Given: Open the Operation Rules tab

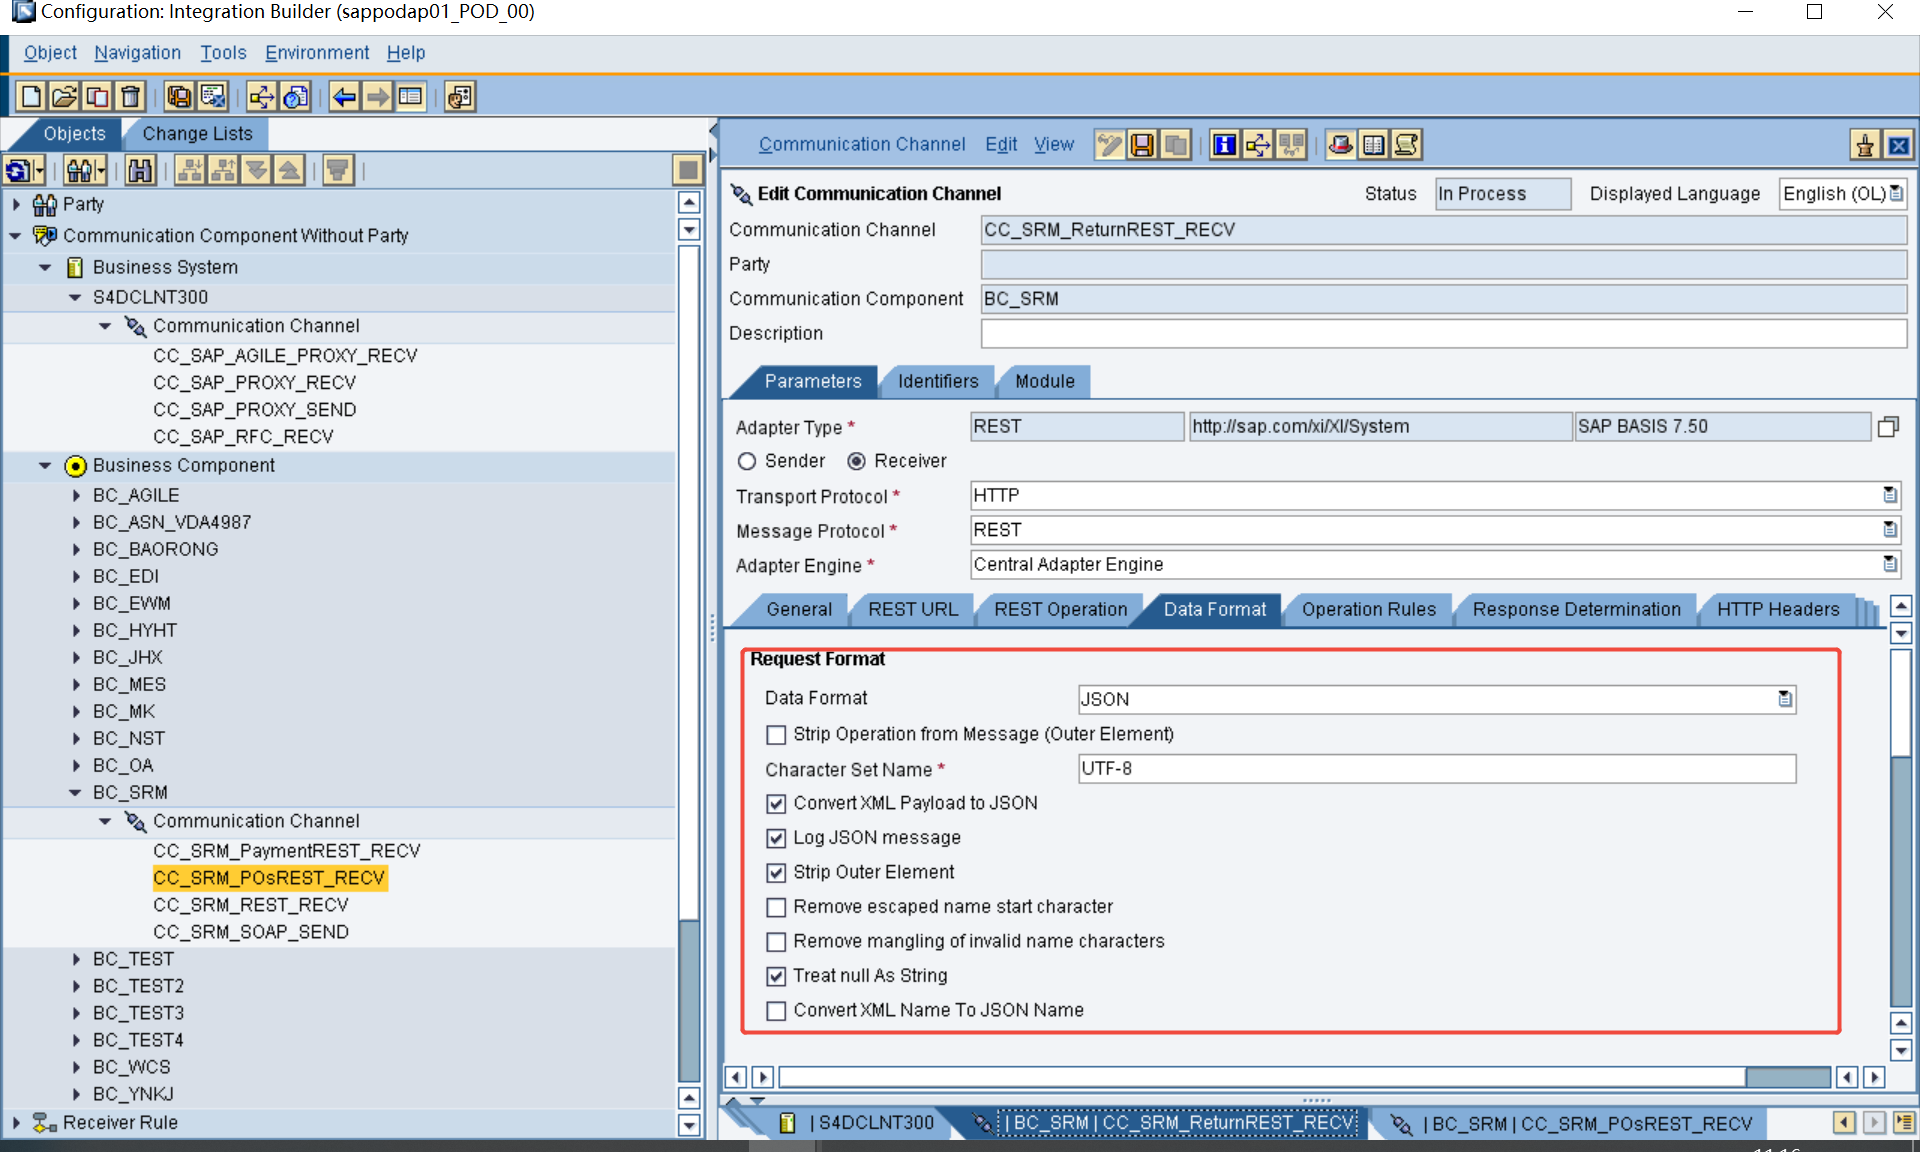Looking at the screenshot, I should click(x=1368, y=609).
